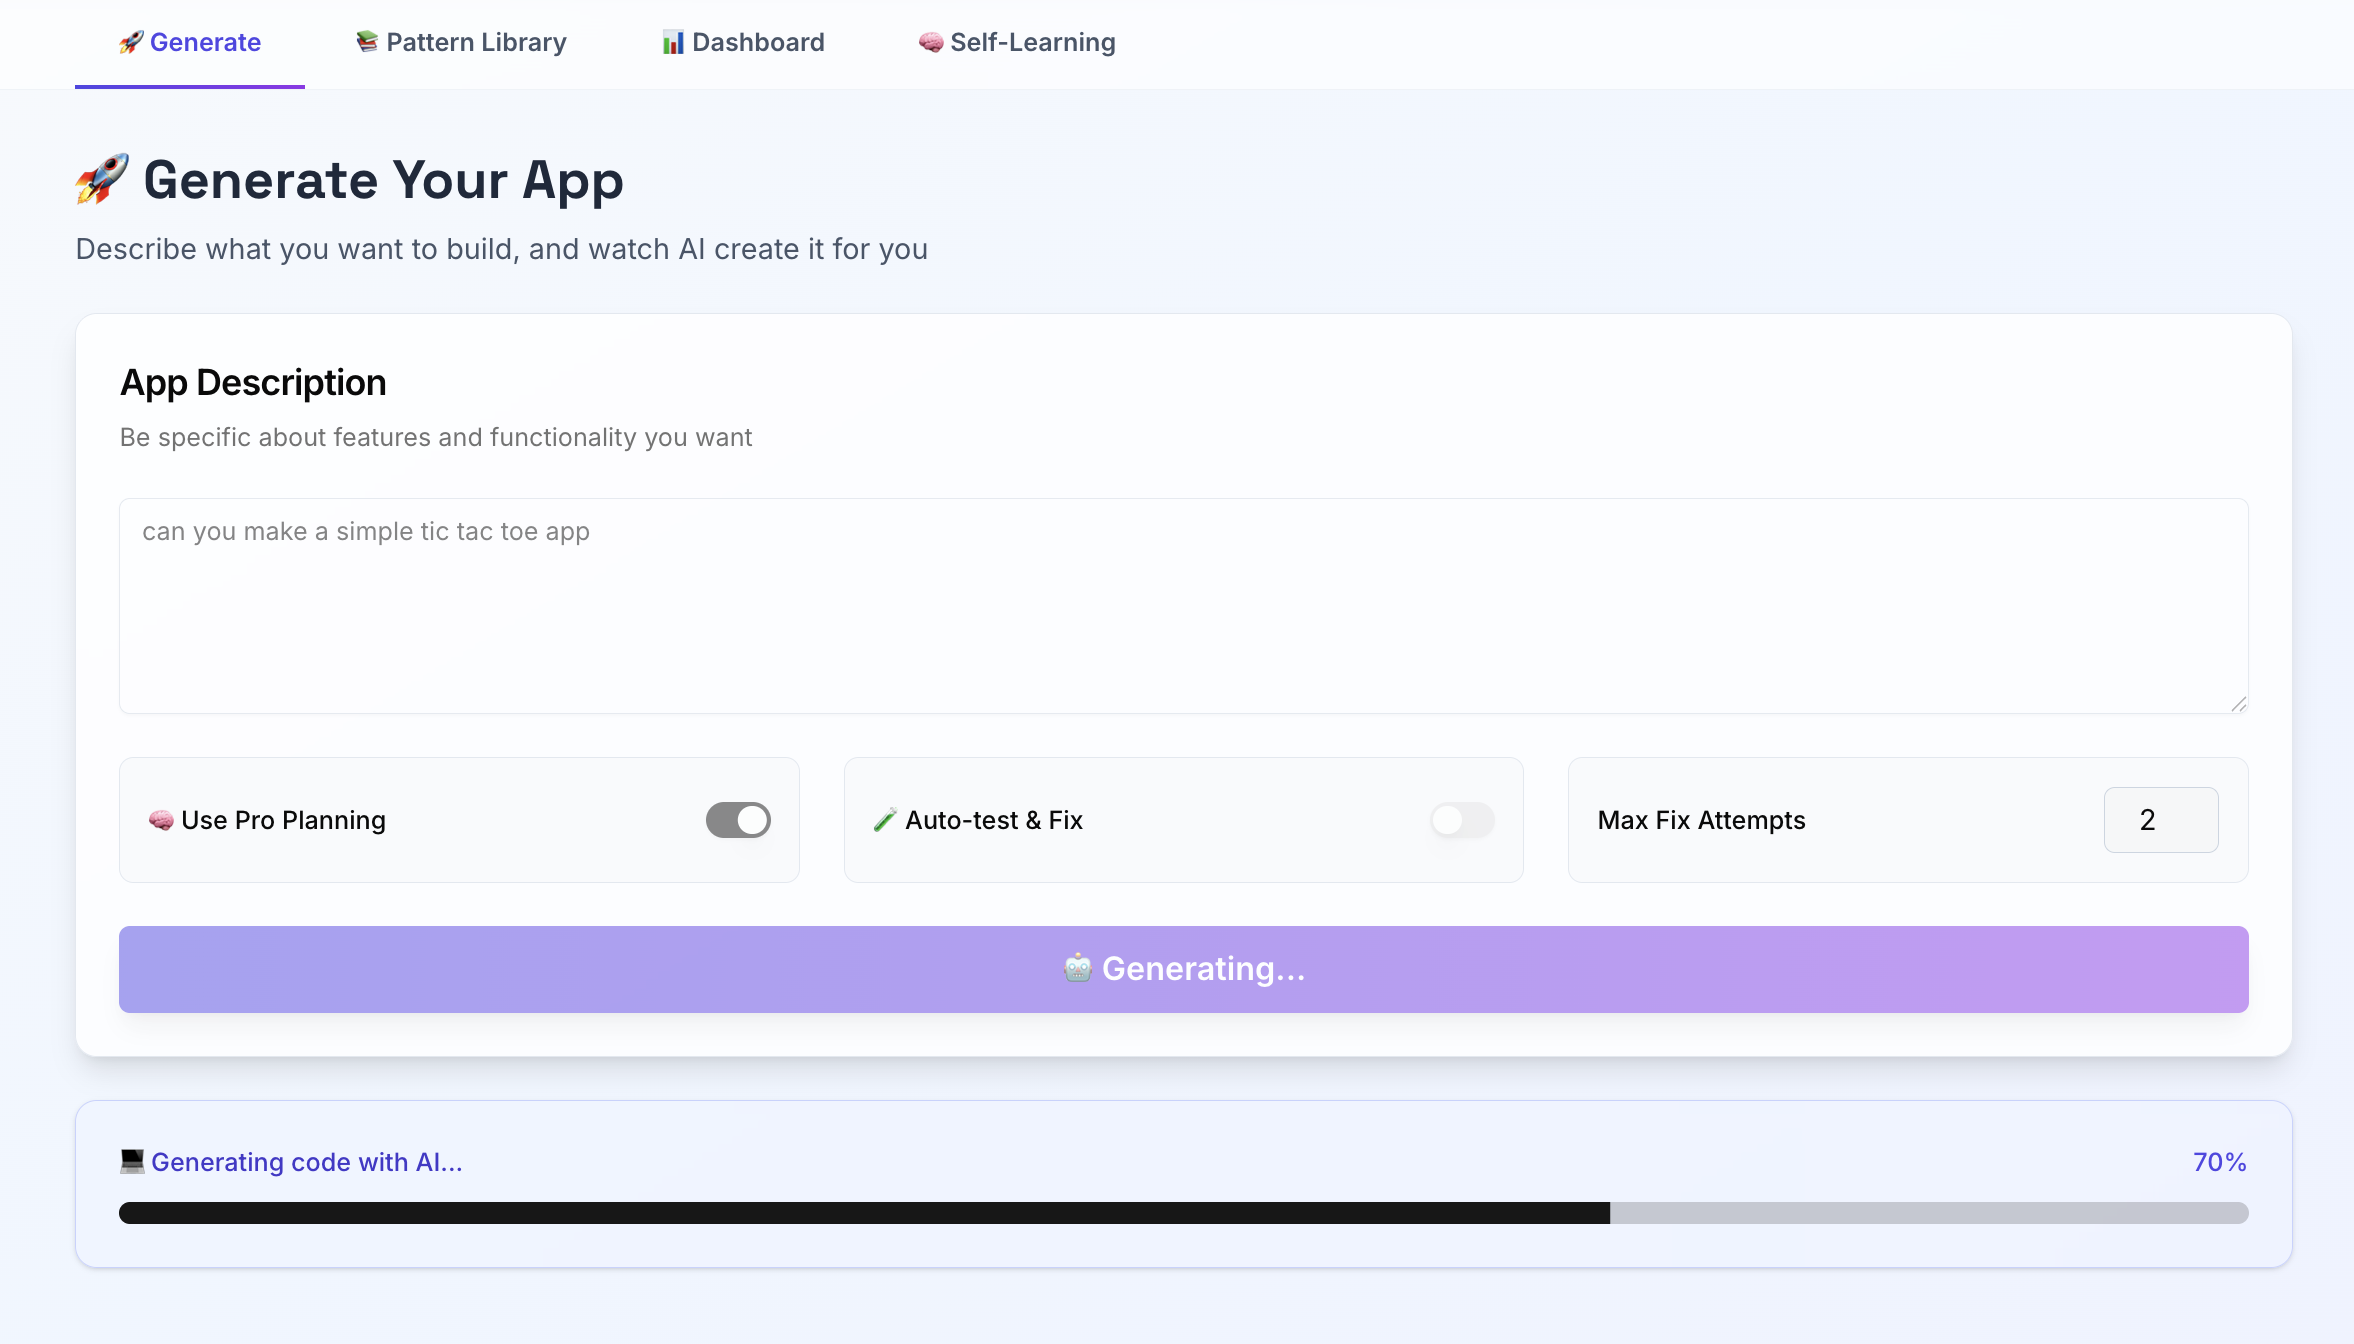Disable the Use Pro Planning toggle
This screenshot has height=1344, width=2354.
point(738,820)
